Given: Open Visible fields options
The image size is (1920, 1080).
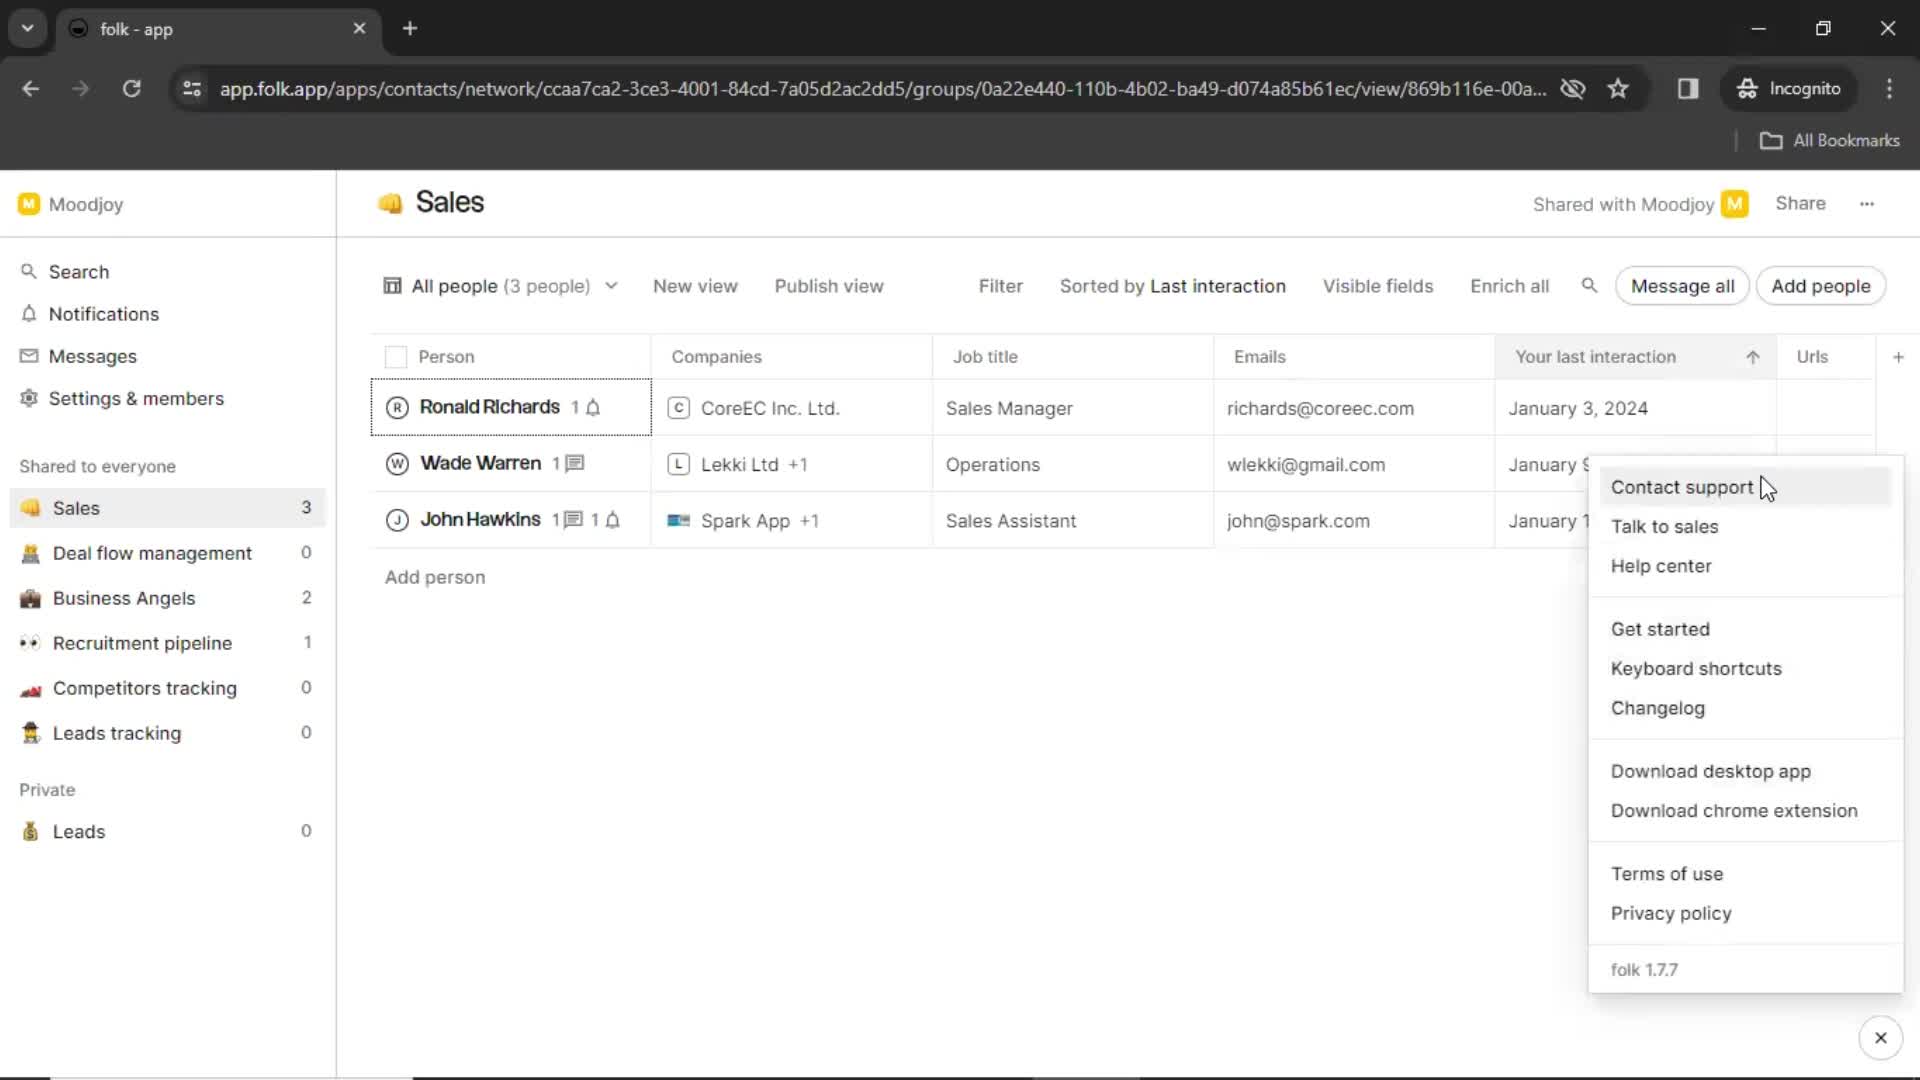Looking at the screenshot, I should coord(1377,286).
